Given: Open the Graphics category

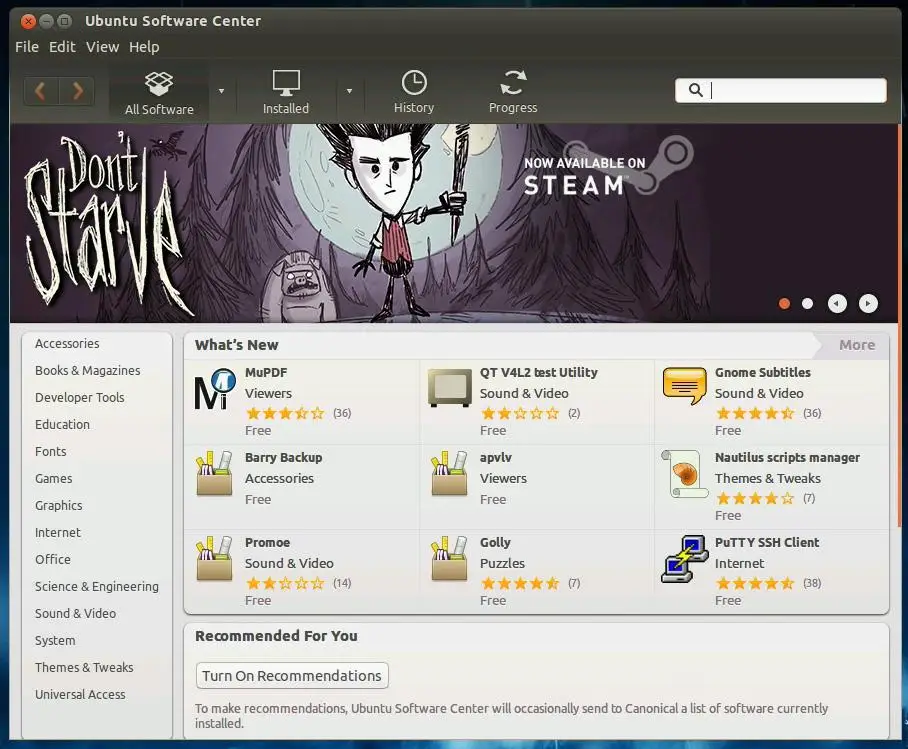Looking at the screenshot, I should pyautogui.click(x=58, y=506).
